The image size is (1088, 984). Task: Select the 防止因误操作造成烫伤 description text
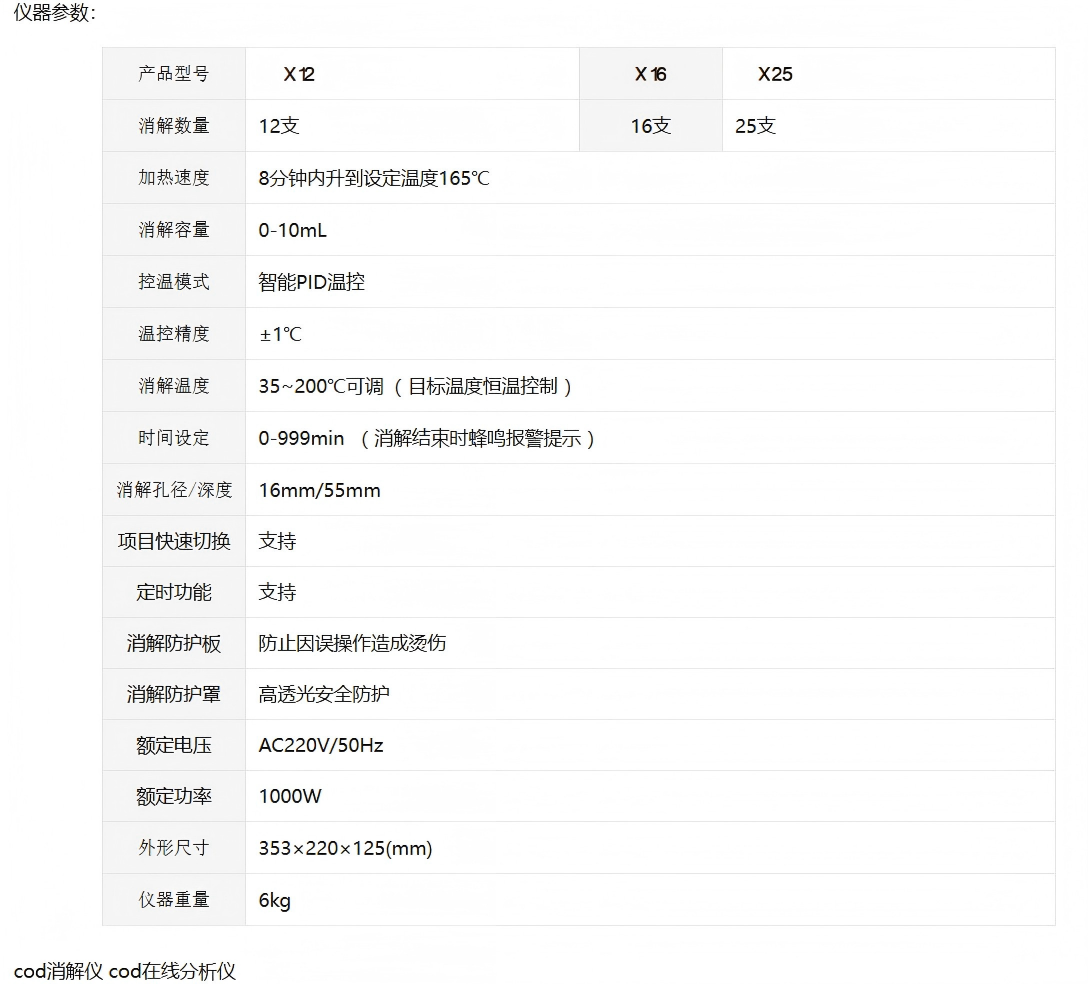352,643
